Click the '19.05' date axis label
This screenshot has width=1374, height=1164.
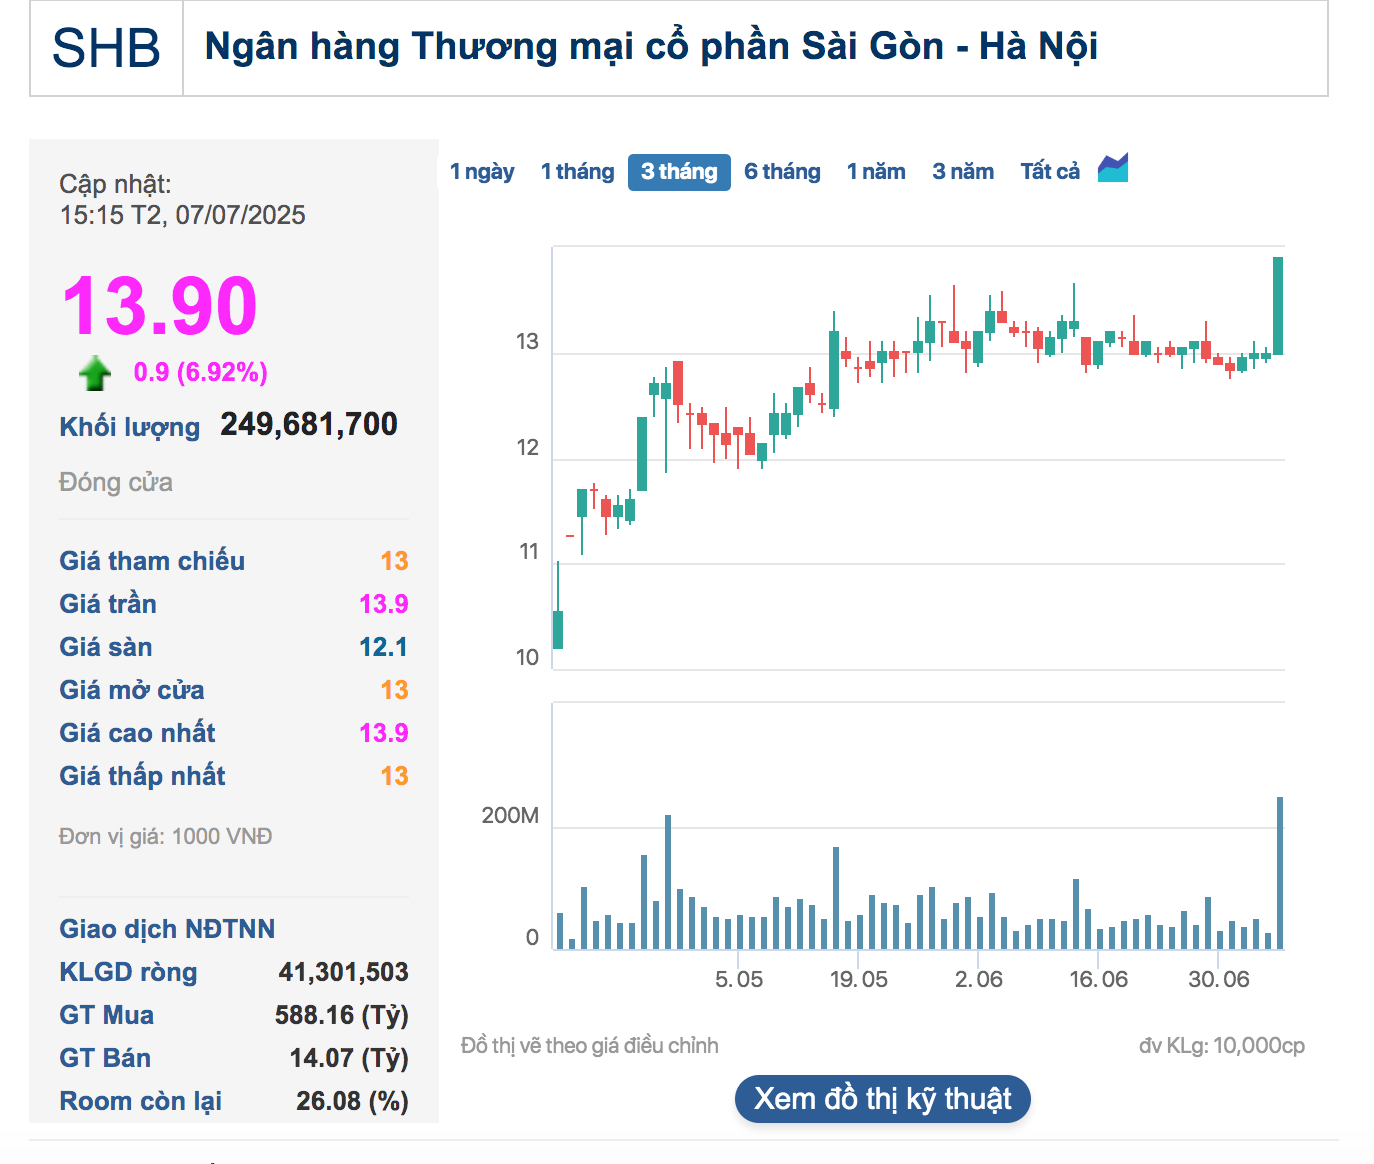[x=859, y=979]
